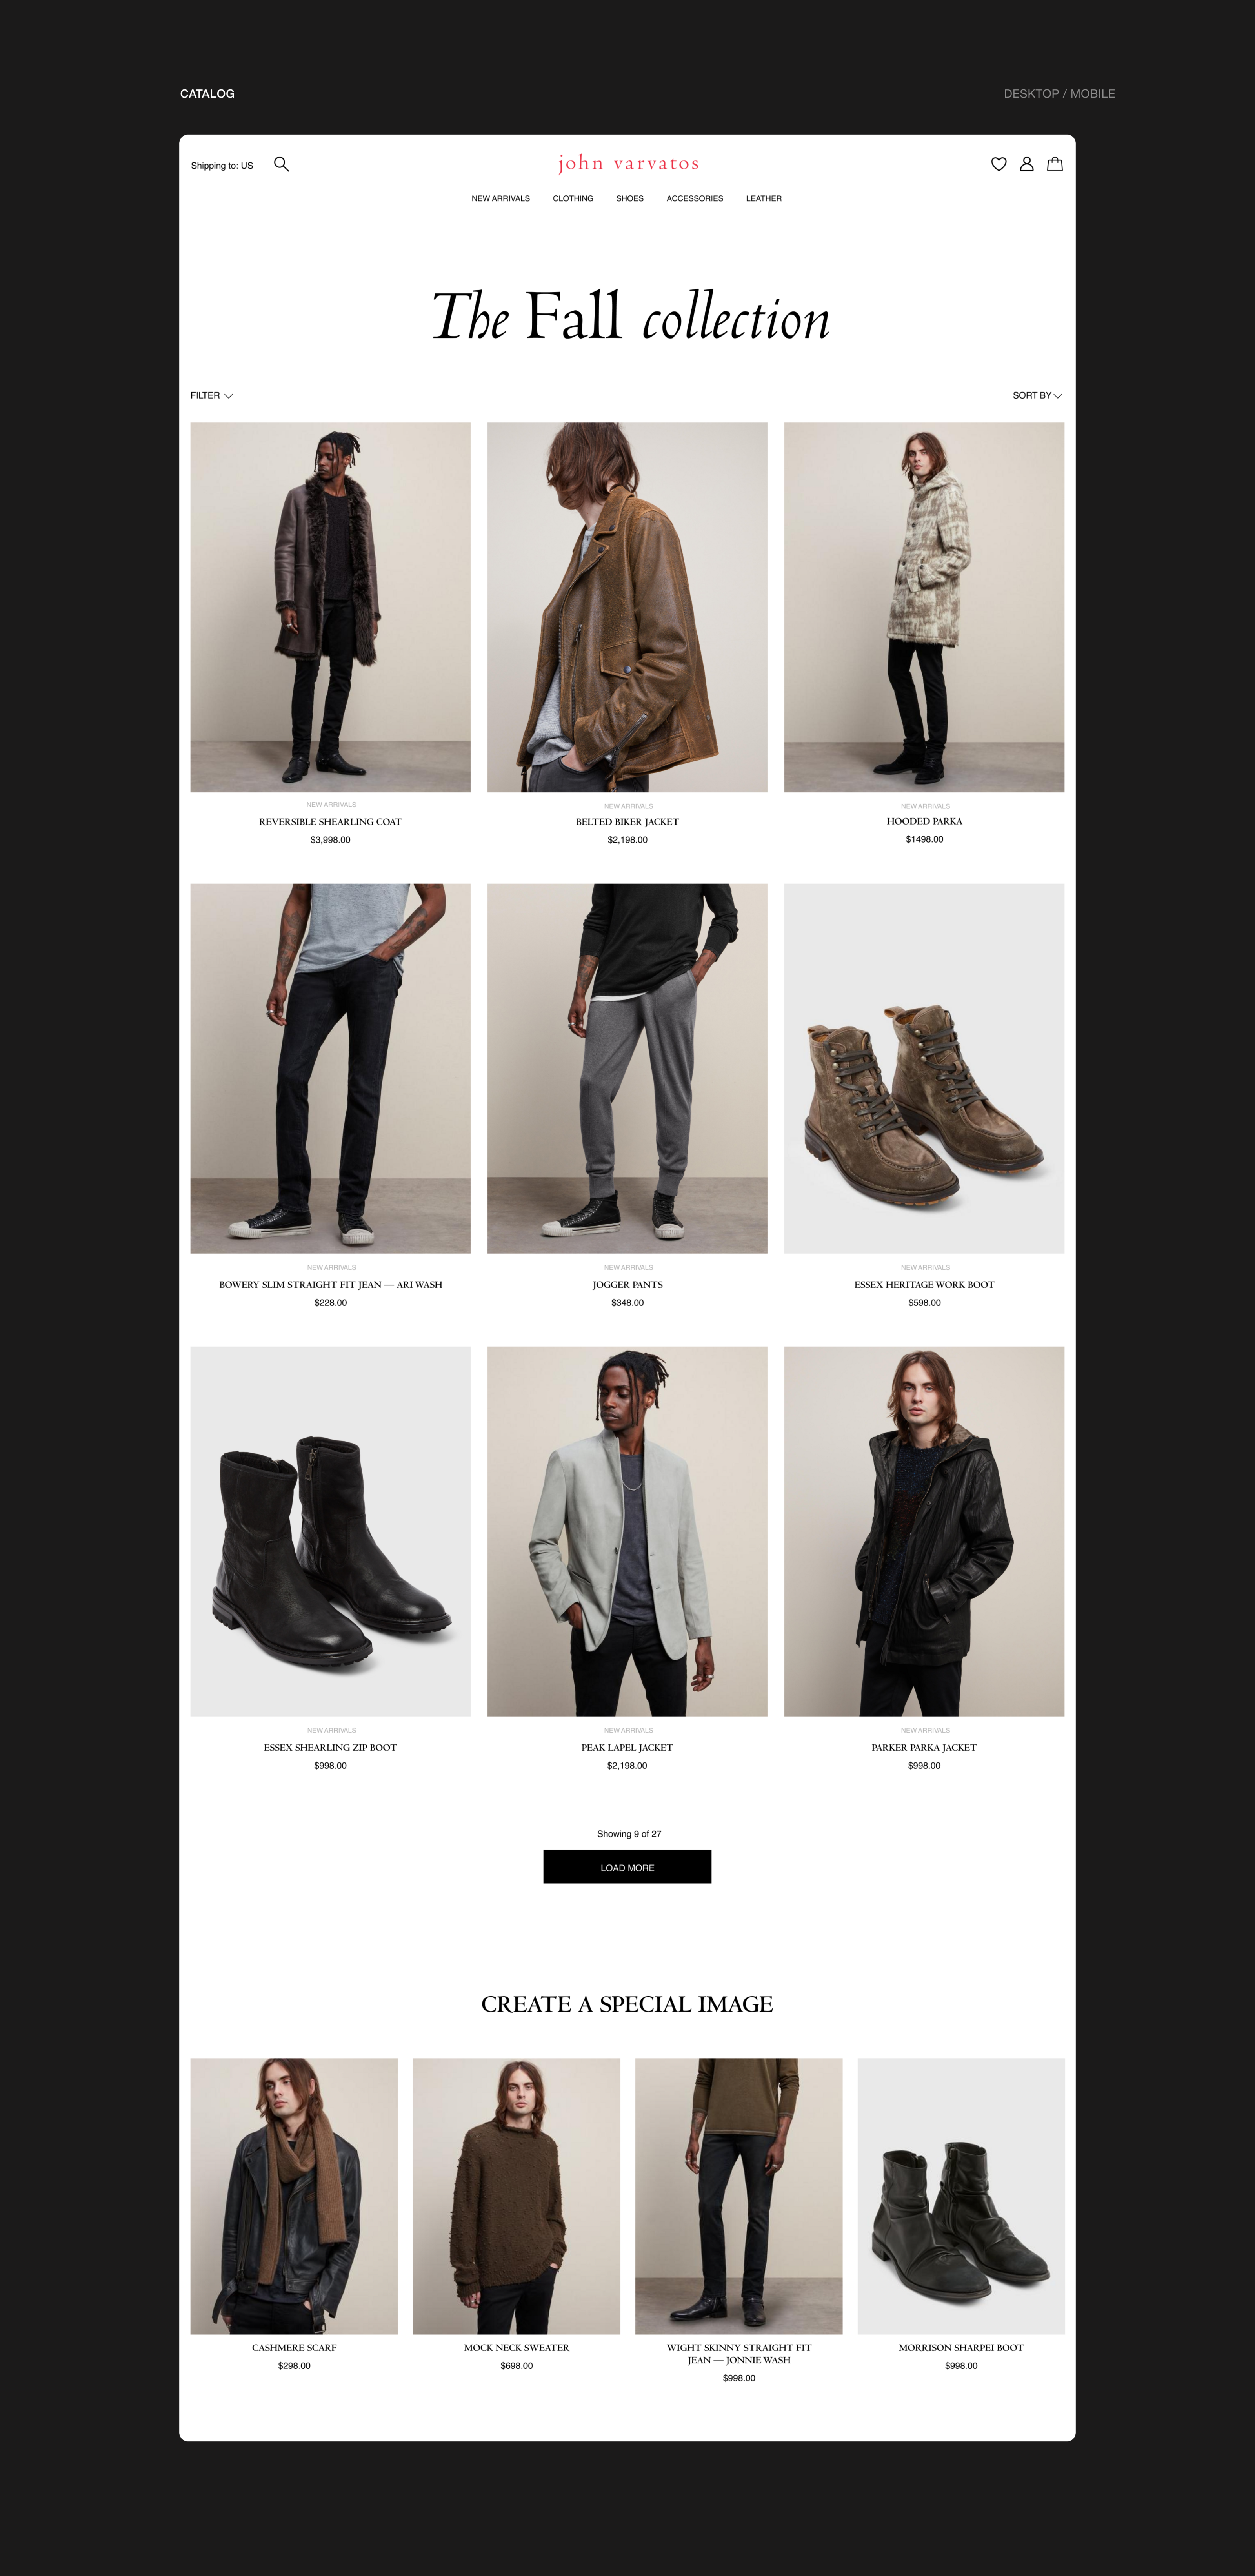Expand the SORT BY dropdown

[1037, 395]
